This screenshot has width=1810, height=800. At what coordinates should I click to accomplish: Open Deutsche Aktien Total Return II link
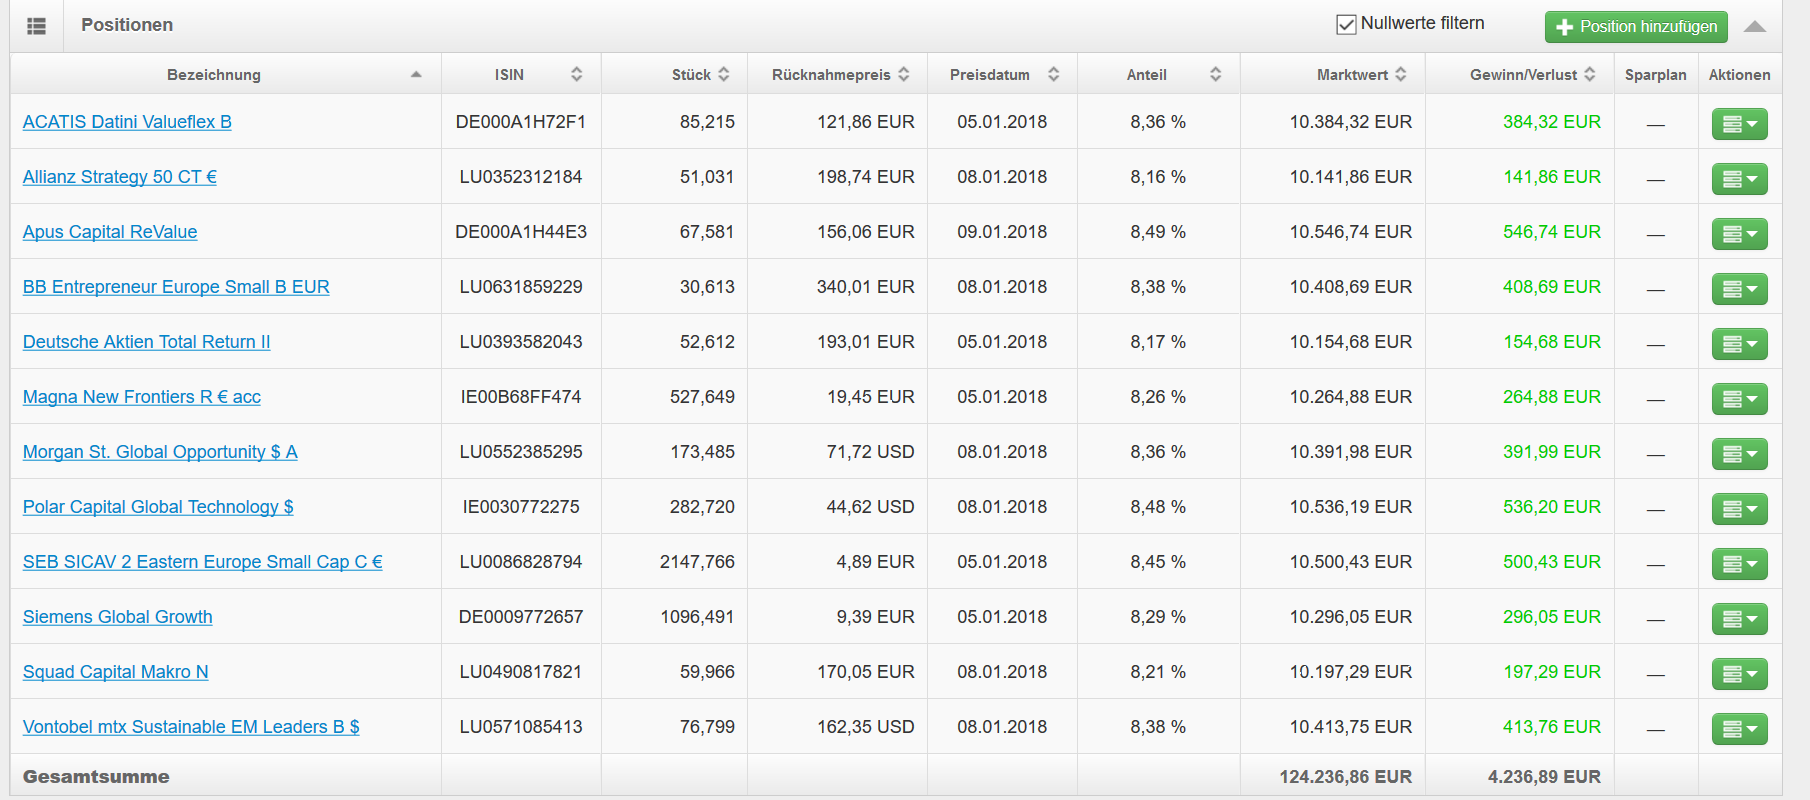(x=146, y=342)
